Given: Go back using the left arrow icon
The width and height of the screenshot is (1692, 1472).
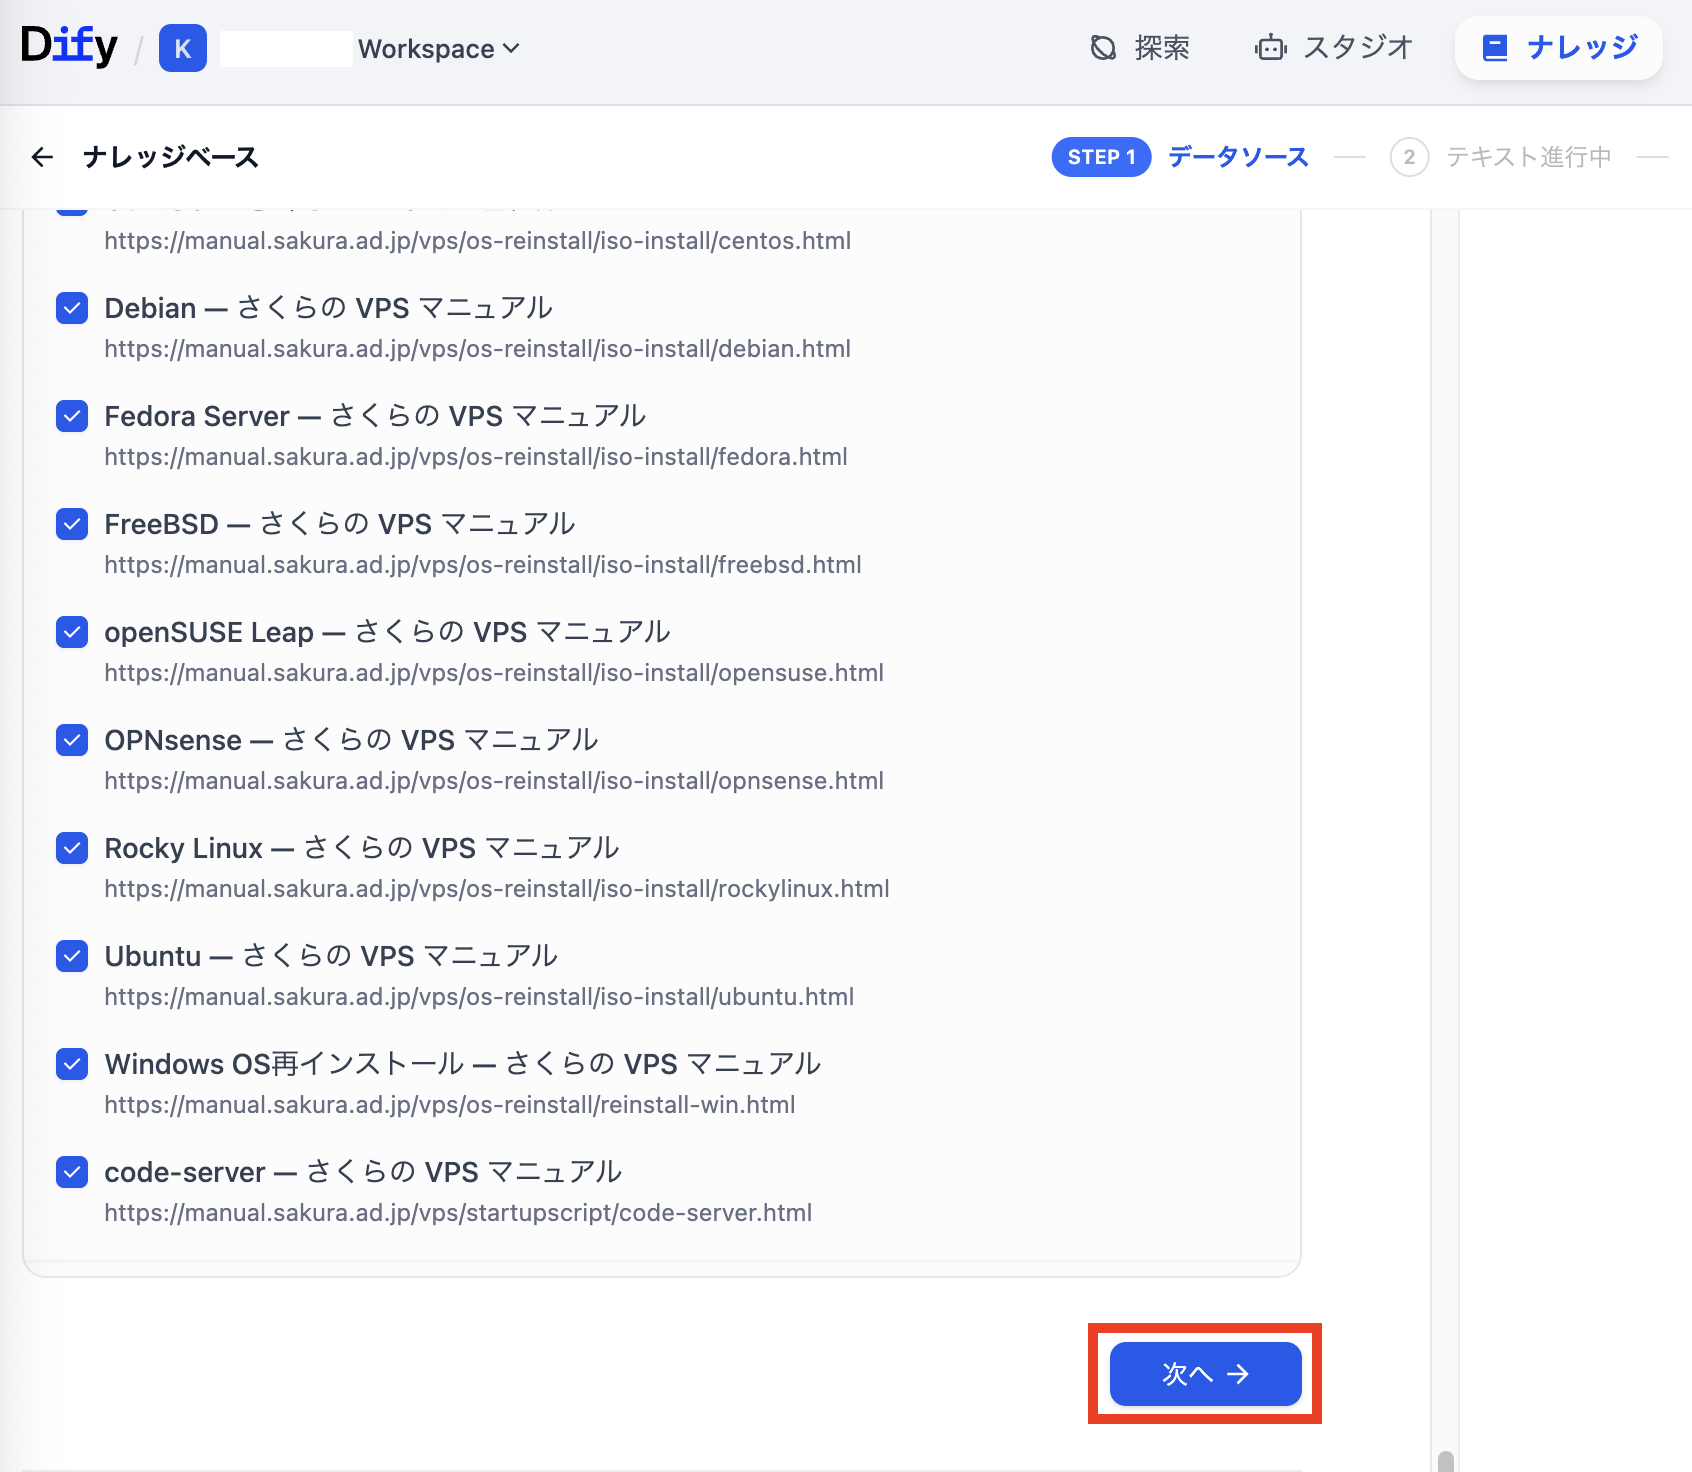Looking at the screenshot, I should (42, 157).
